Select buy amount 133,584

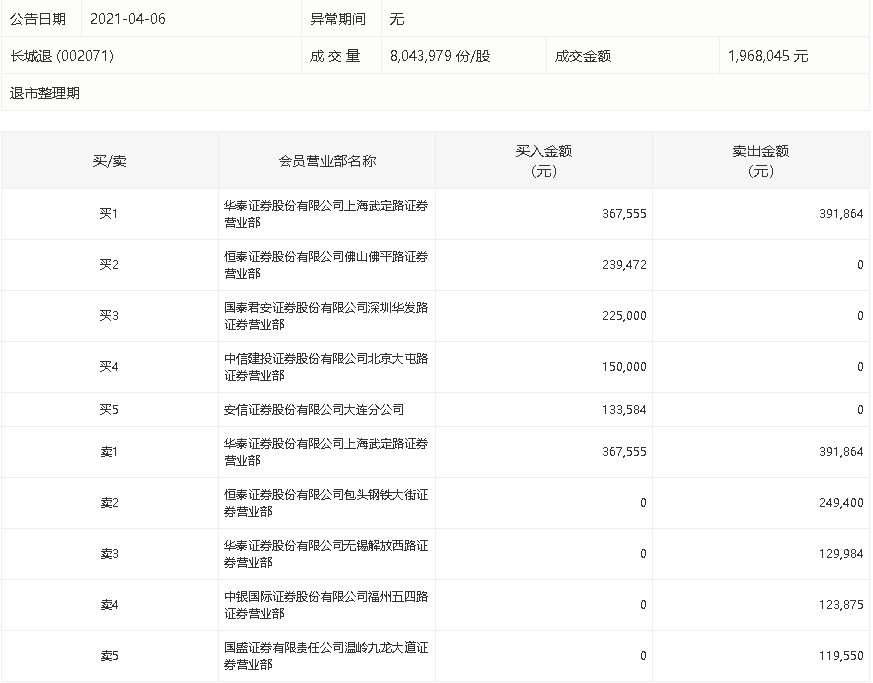(x=624, y=410)
